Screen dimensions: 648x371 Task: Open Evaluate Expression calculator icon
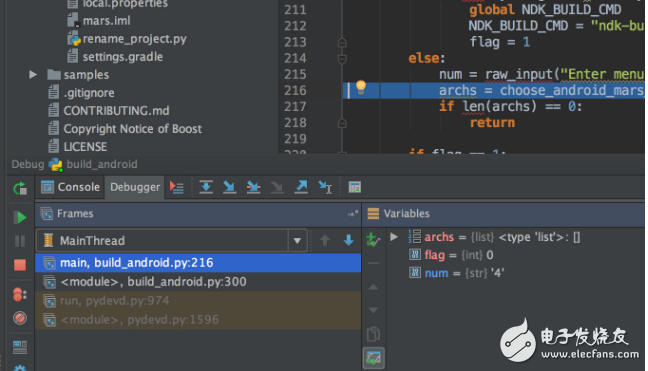tap(355, 187)
